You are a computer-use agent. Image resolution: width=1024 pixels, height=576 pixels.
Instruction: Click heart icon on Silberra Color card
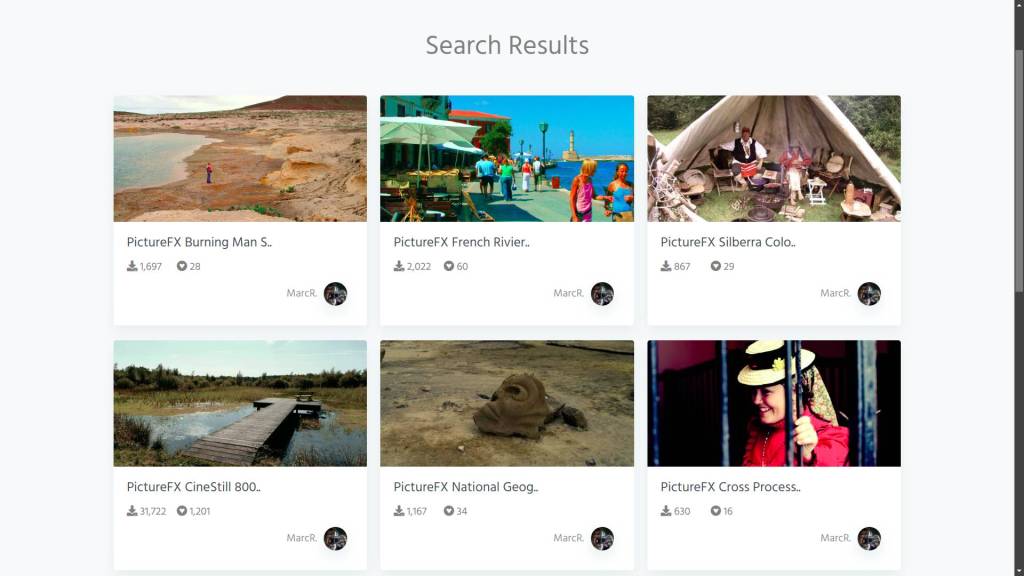[716, 266]
